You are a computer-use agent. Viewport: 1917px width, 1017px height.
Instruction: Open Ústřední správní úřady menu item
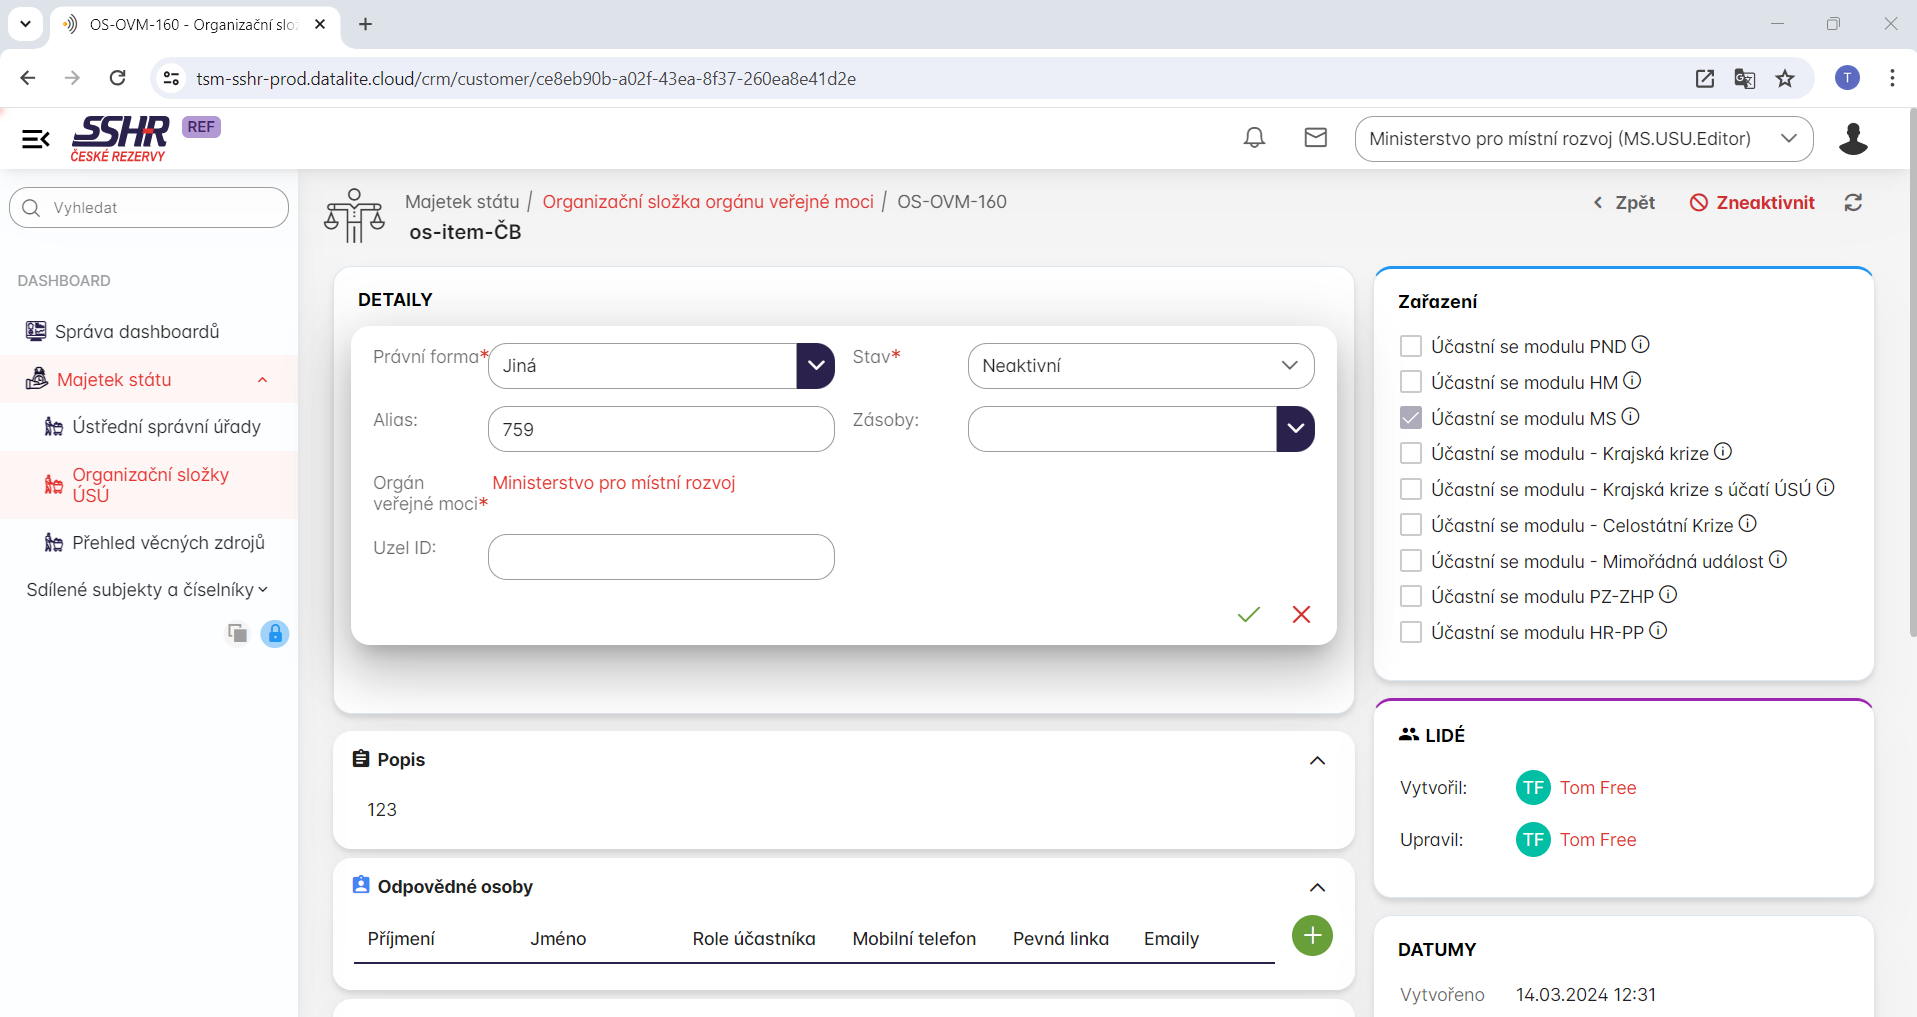tap(166, 427)
